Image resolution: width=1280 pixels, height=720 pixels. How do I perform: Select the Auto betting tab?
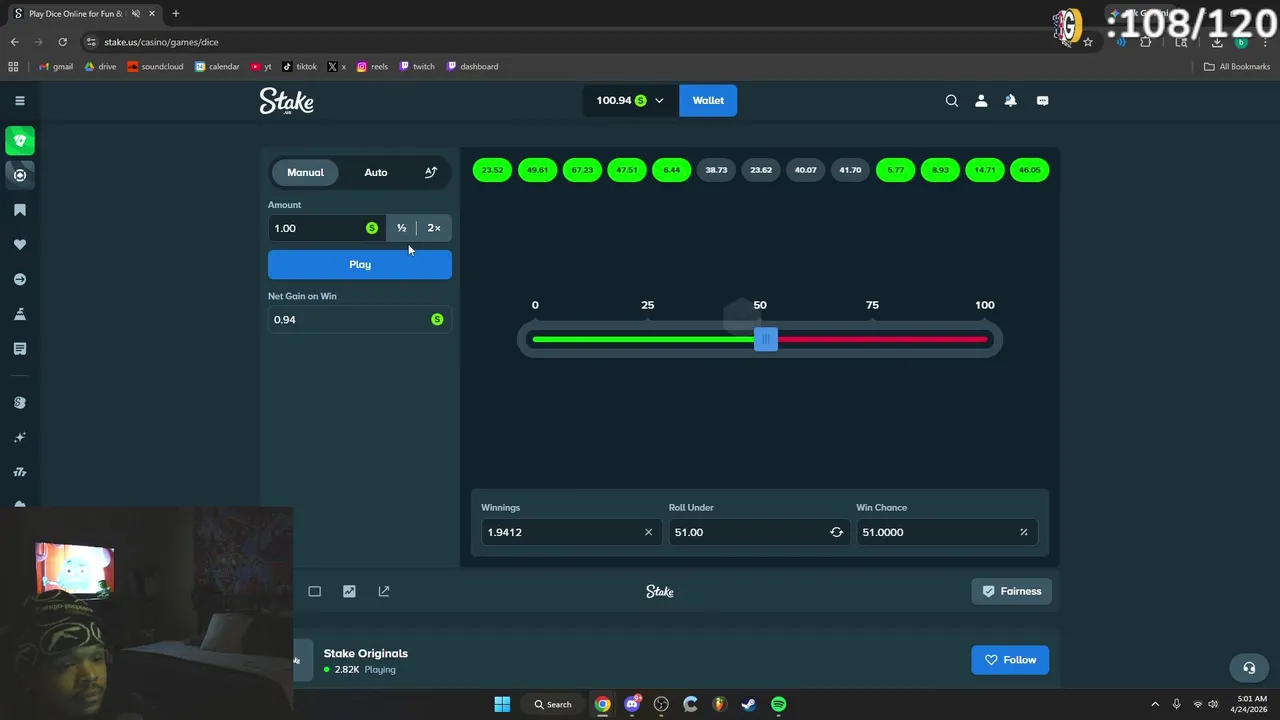tap(376, 172)
